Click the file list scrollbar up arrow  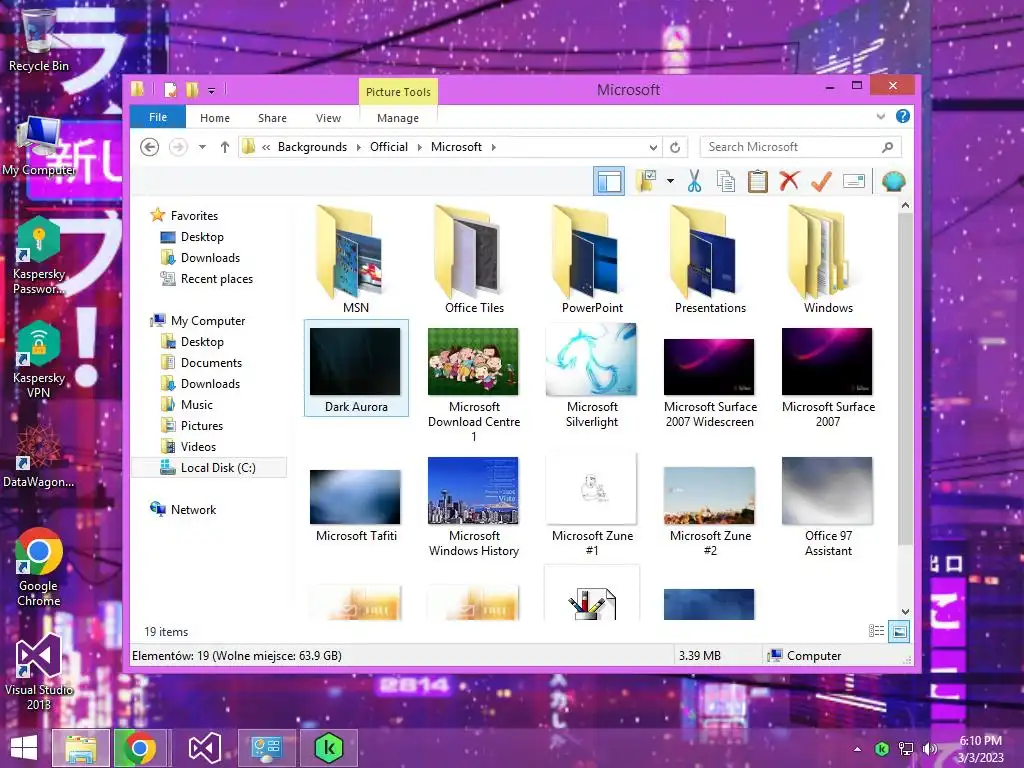tap(905, 205)
